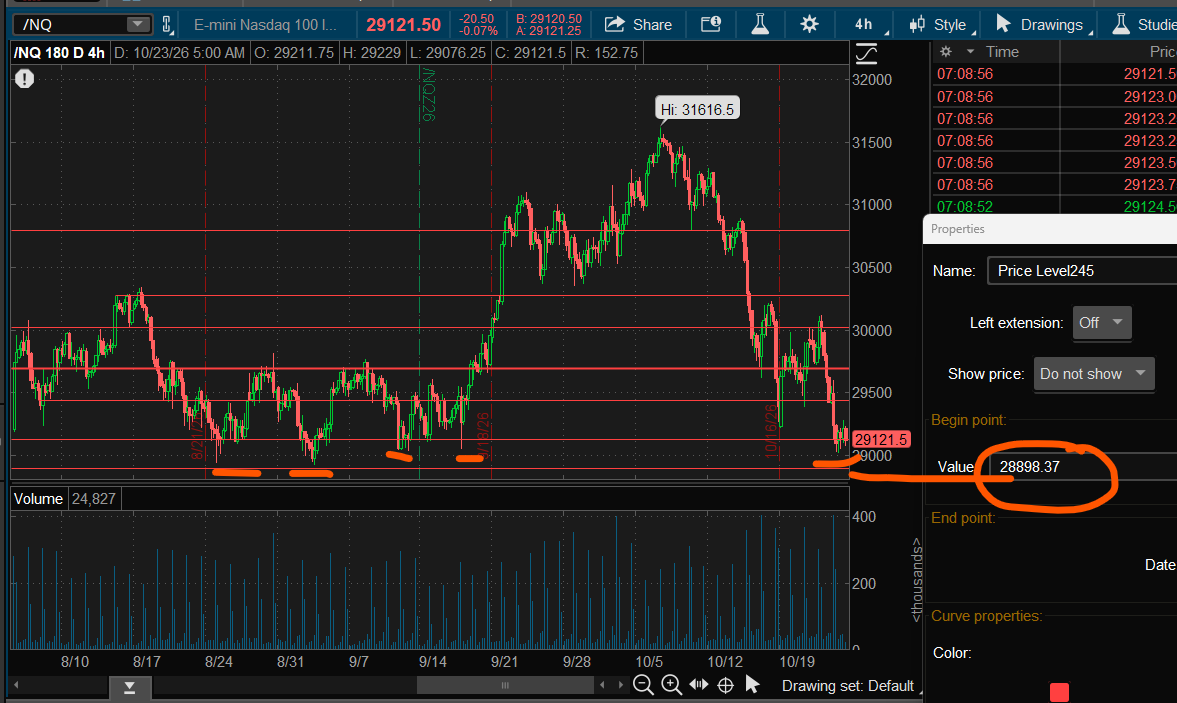Open the Studies menu
The height and width of the screenshot is (703, 1177).
pos(1145,25)
